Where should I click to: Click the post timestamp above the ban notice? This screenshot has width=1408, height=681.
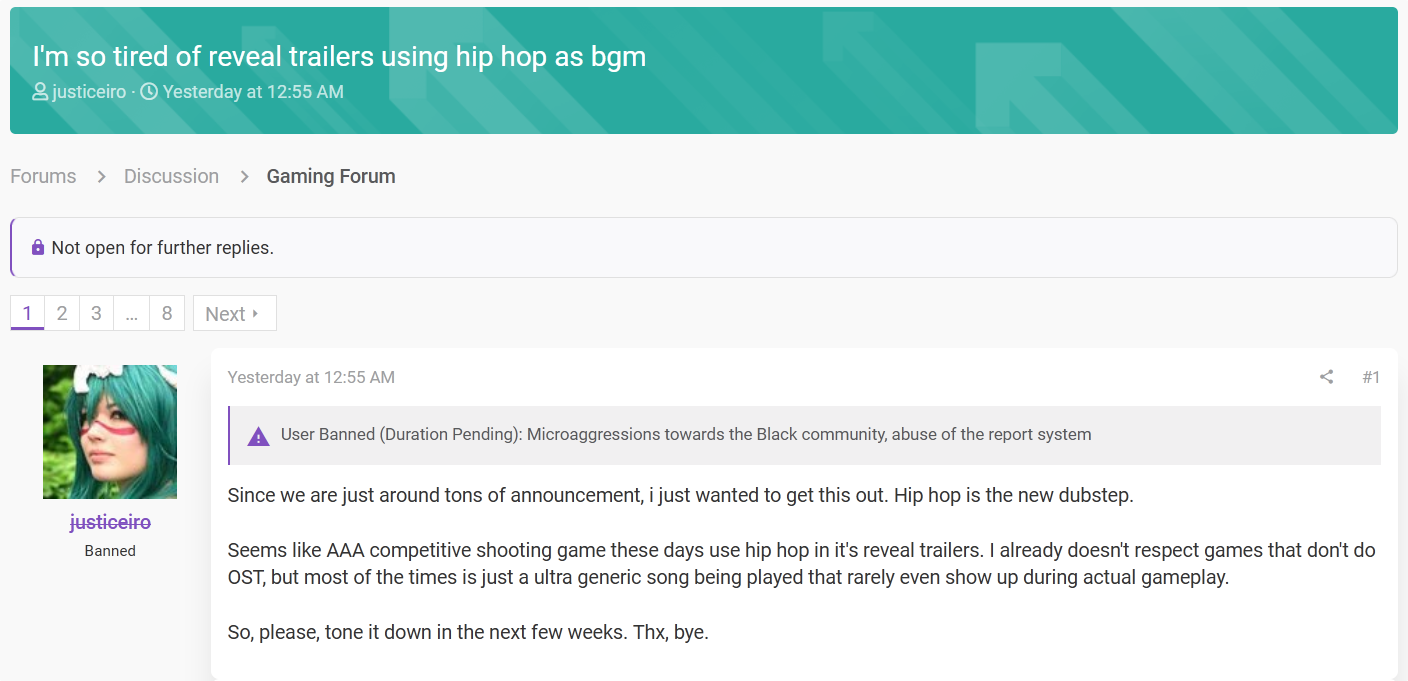pos(311,377)
